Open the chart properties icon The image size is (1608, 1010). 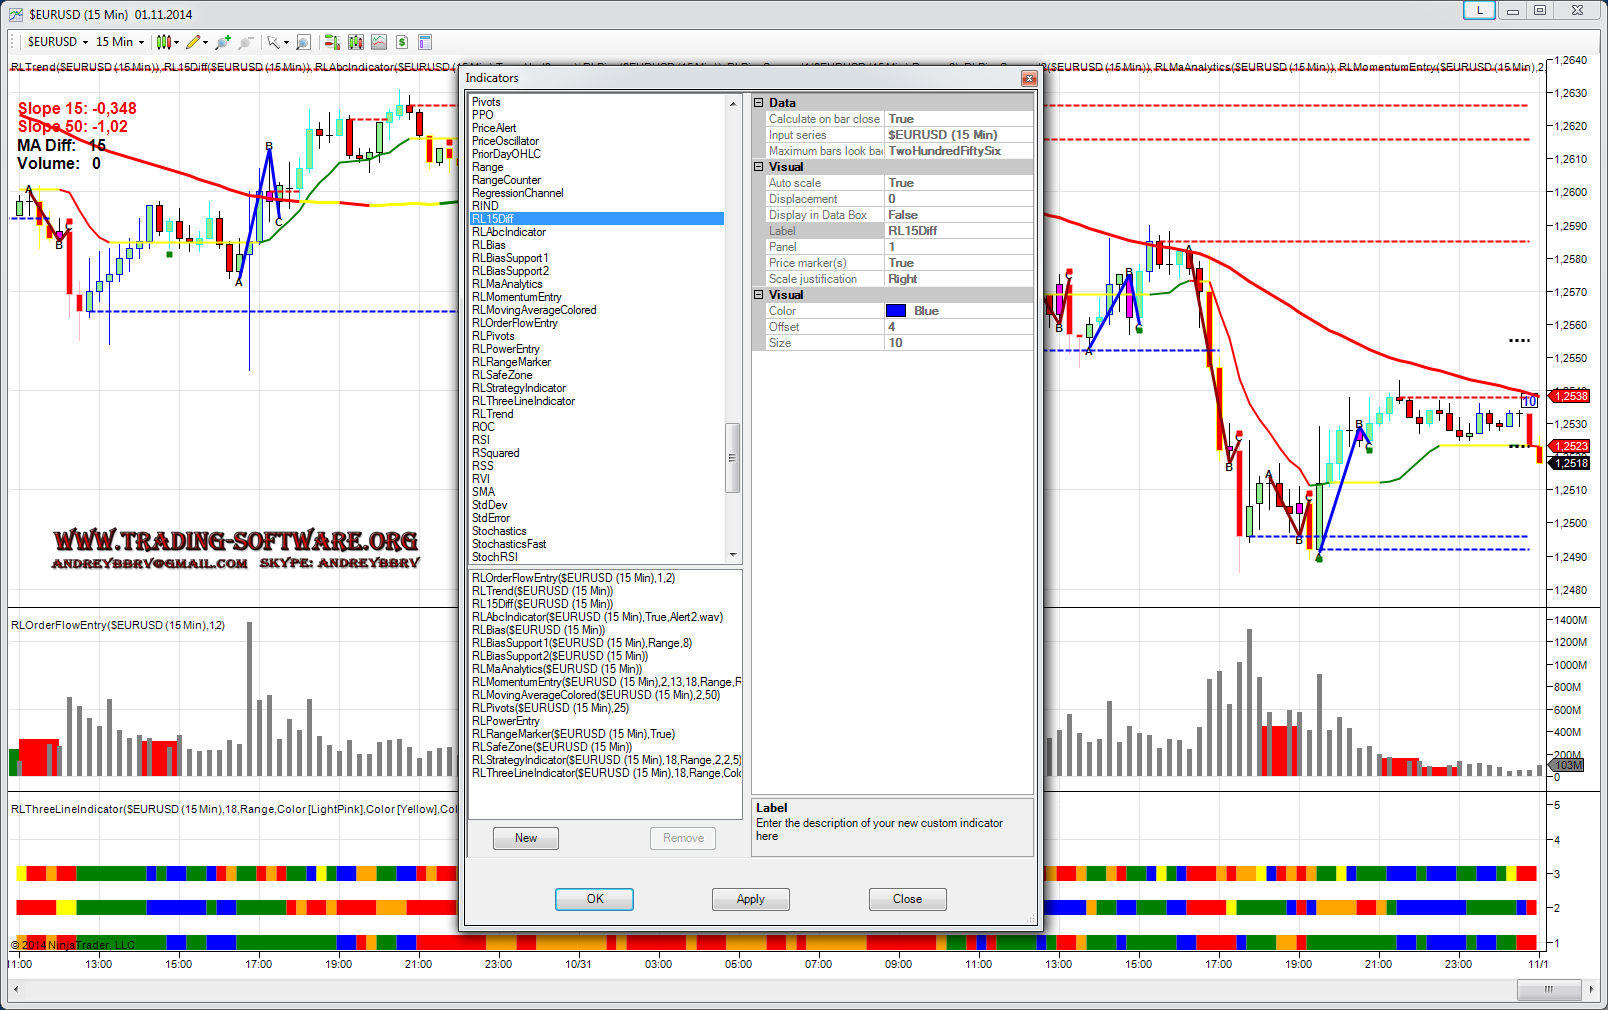(425, 42)
